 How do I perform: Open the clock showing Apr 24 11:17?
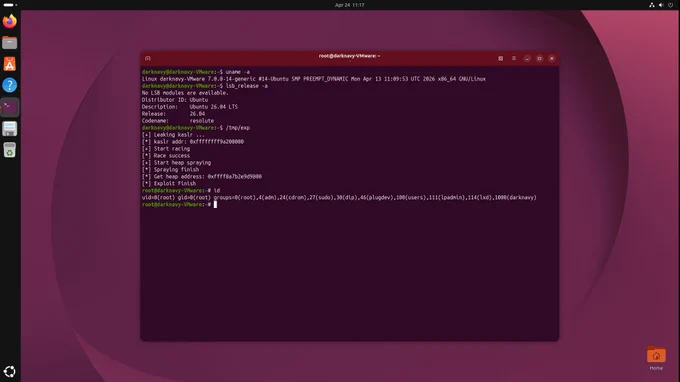click(350, 5)
